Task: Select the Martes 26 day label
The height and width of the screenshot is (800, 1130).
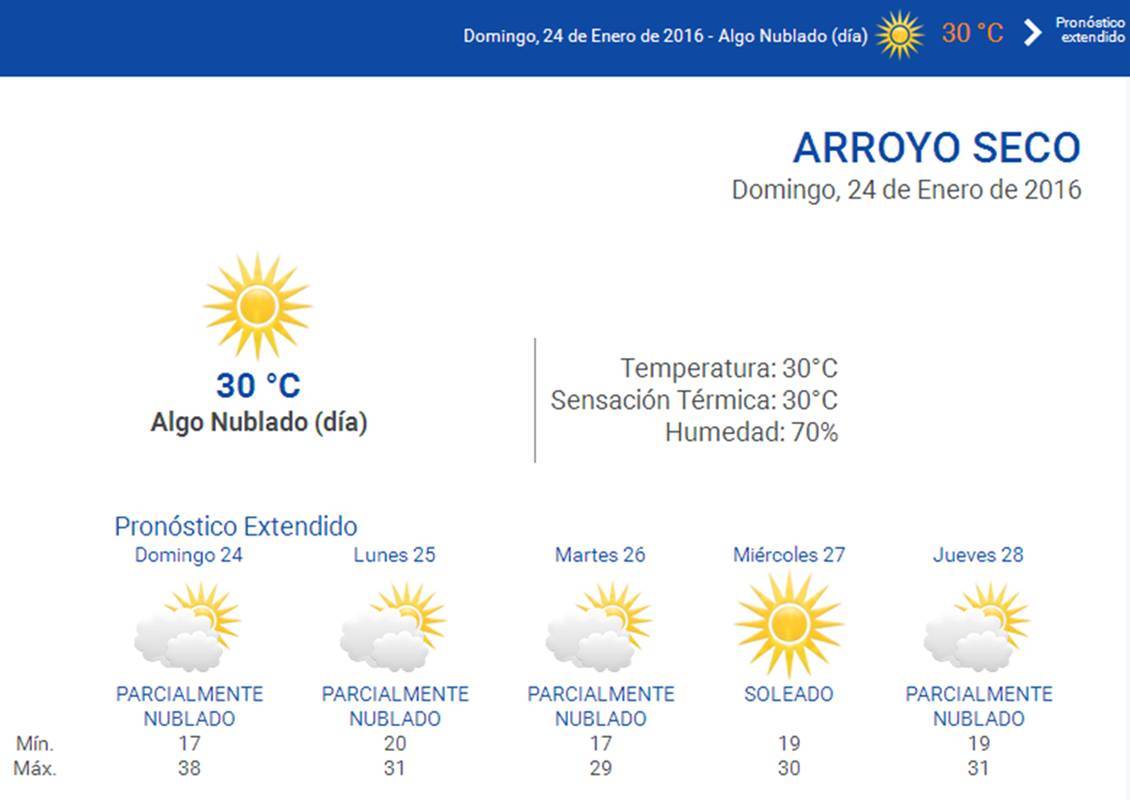Action: [x=600, y=555]
